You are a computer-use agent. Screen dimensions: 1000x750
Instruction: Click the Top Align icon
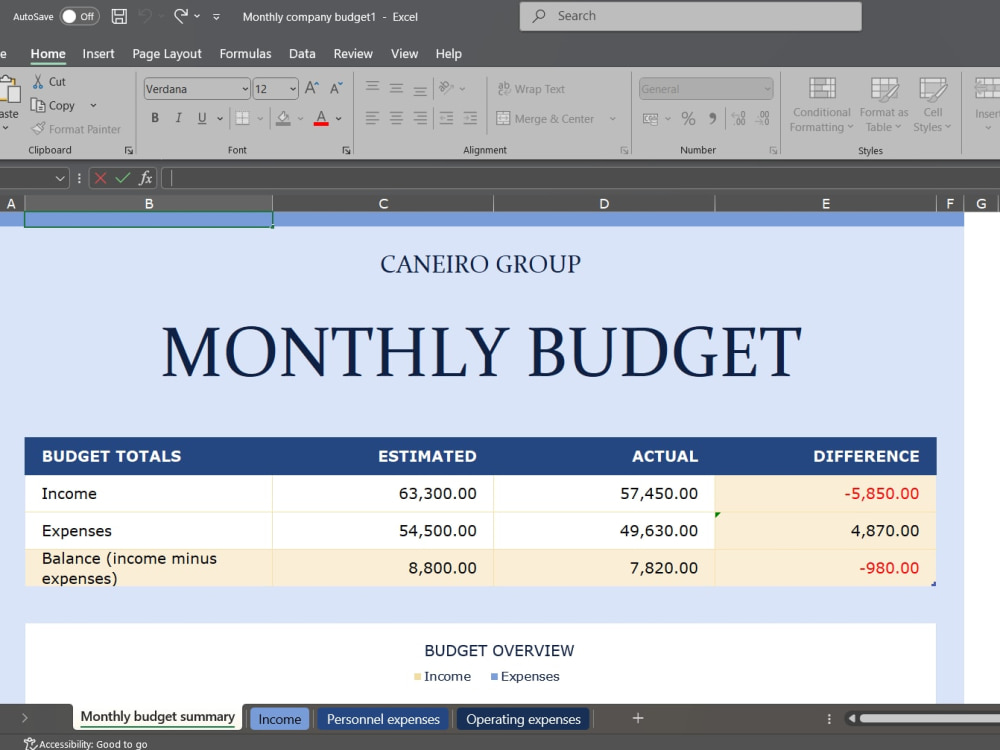[372, 88]
